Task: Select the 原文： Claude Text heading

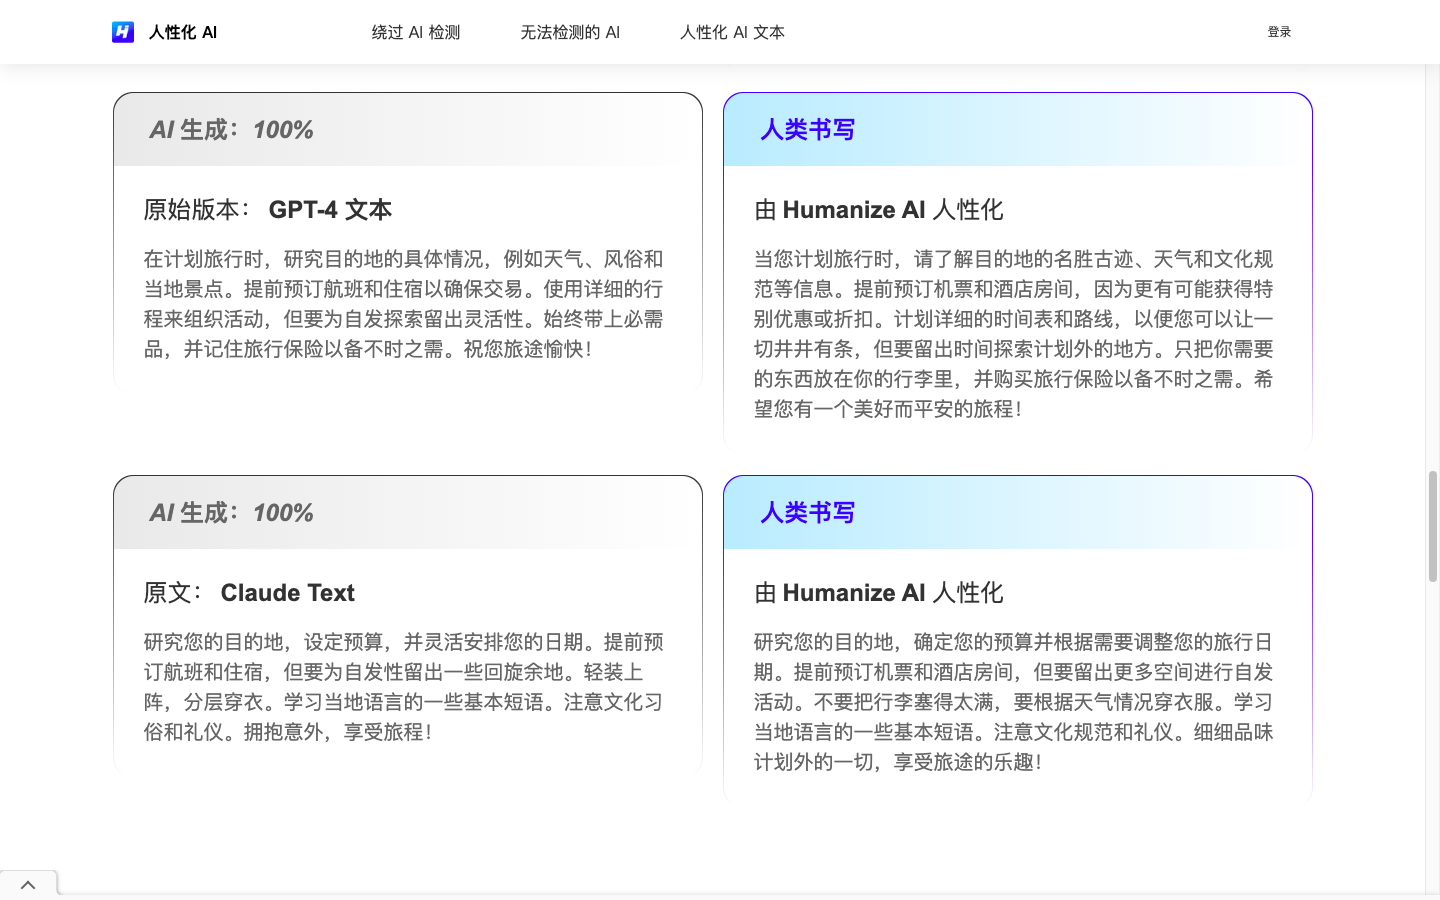Action: click(x=249, y=593)
